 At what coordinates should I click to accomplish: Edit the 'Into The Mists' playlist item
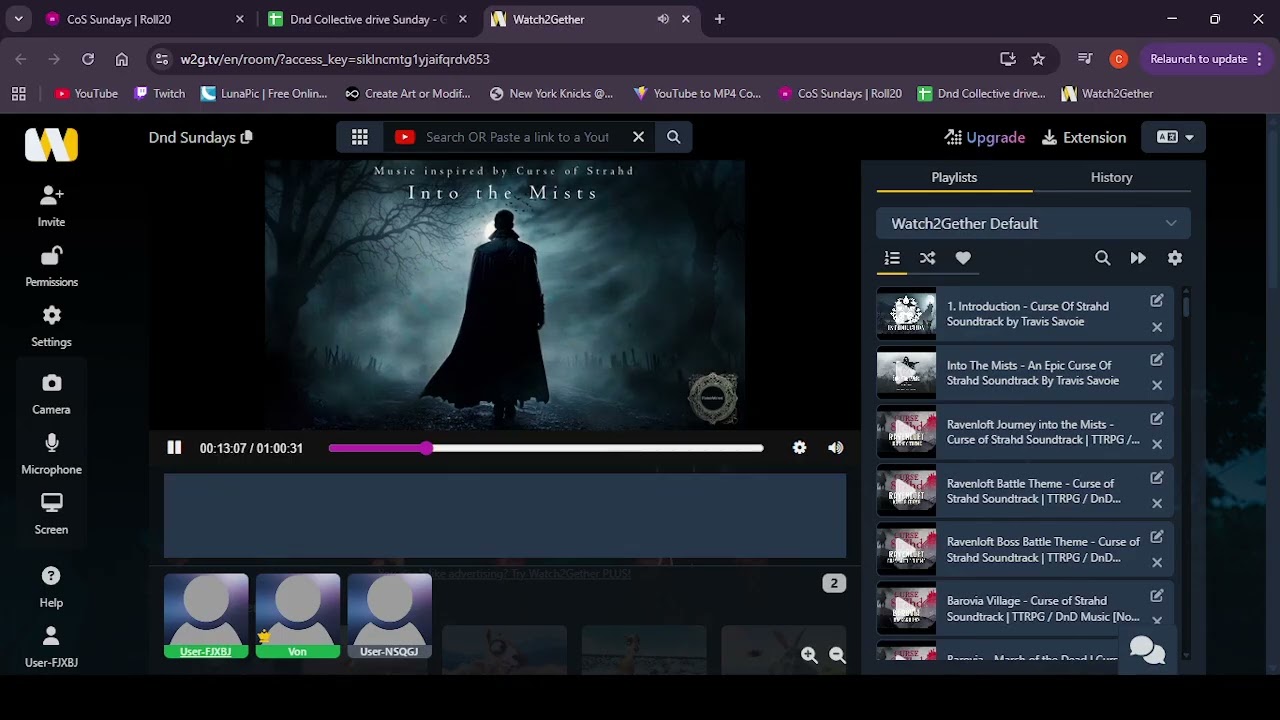[1157, 359]
